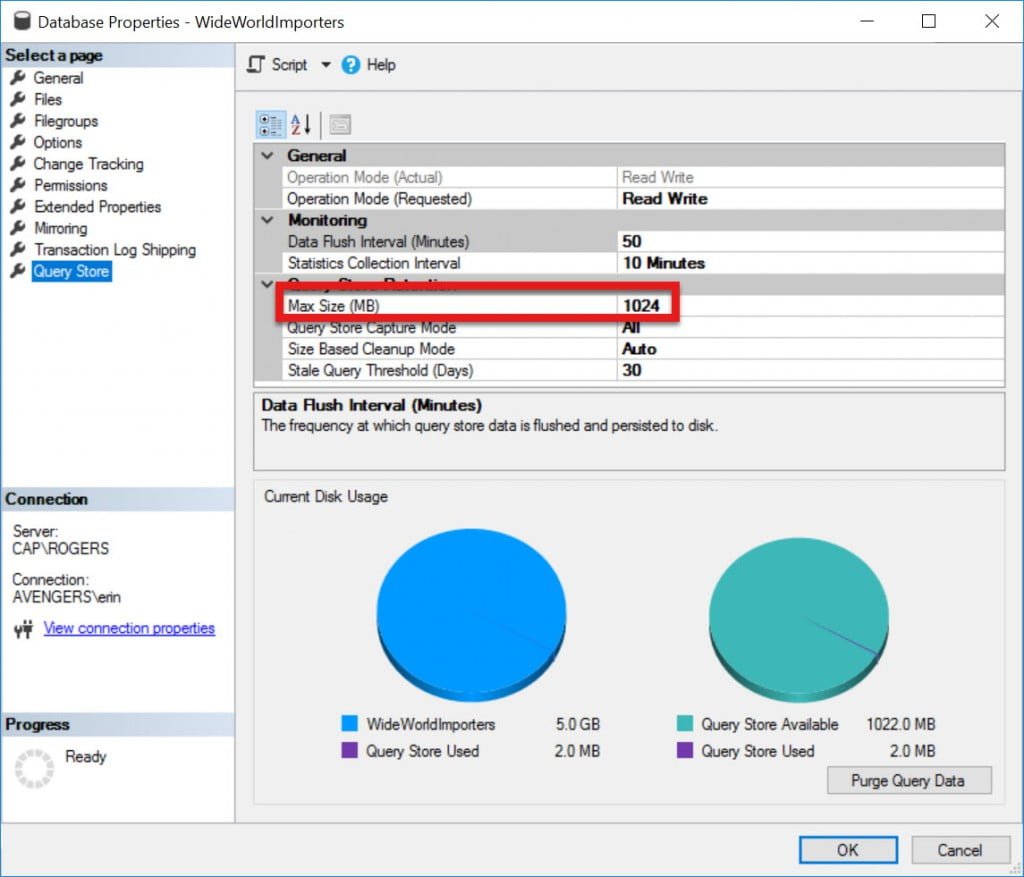The height and width of the screenshot is (877, 1024).
Task: Collapse the Monitoring property category
Action: [x=267, y=219]
